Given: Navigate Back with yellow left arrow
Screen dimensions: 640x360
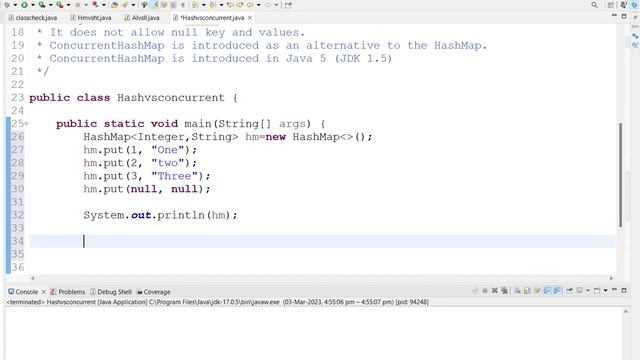Looking at the screenshot, I should click(x=250, y=5).
